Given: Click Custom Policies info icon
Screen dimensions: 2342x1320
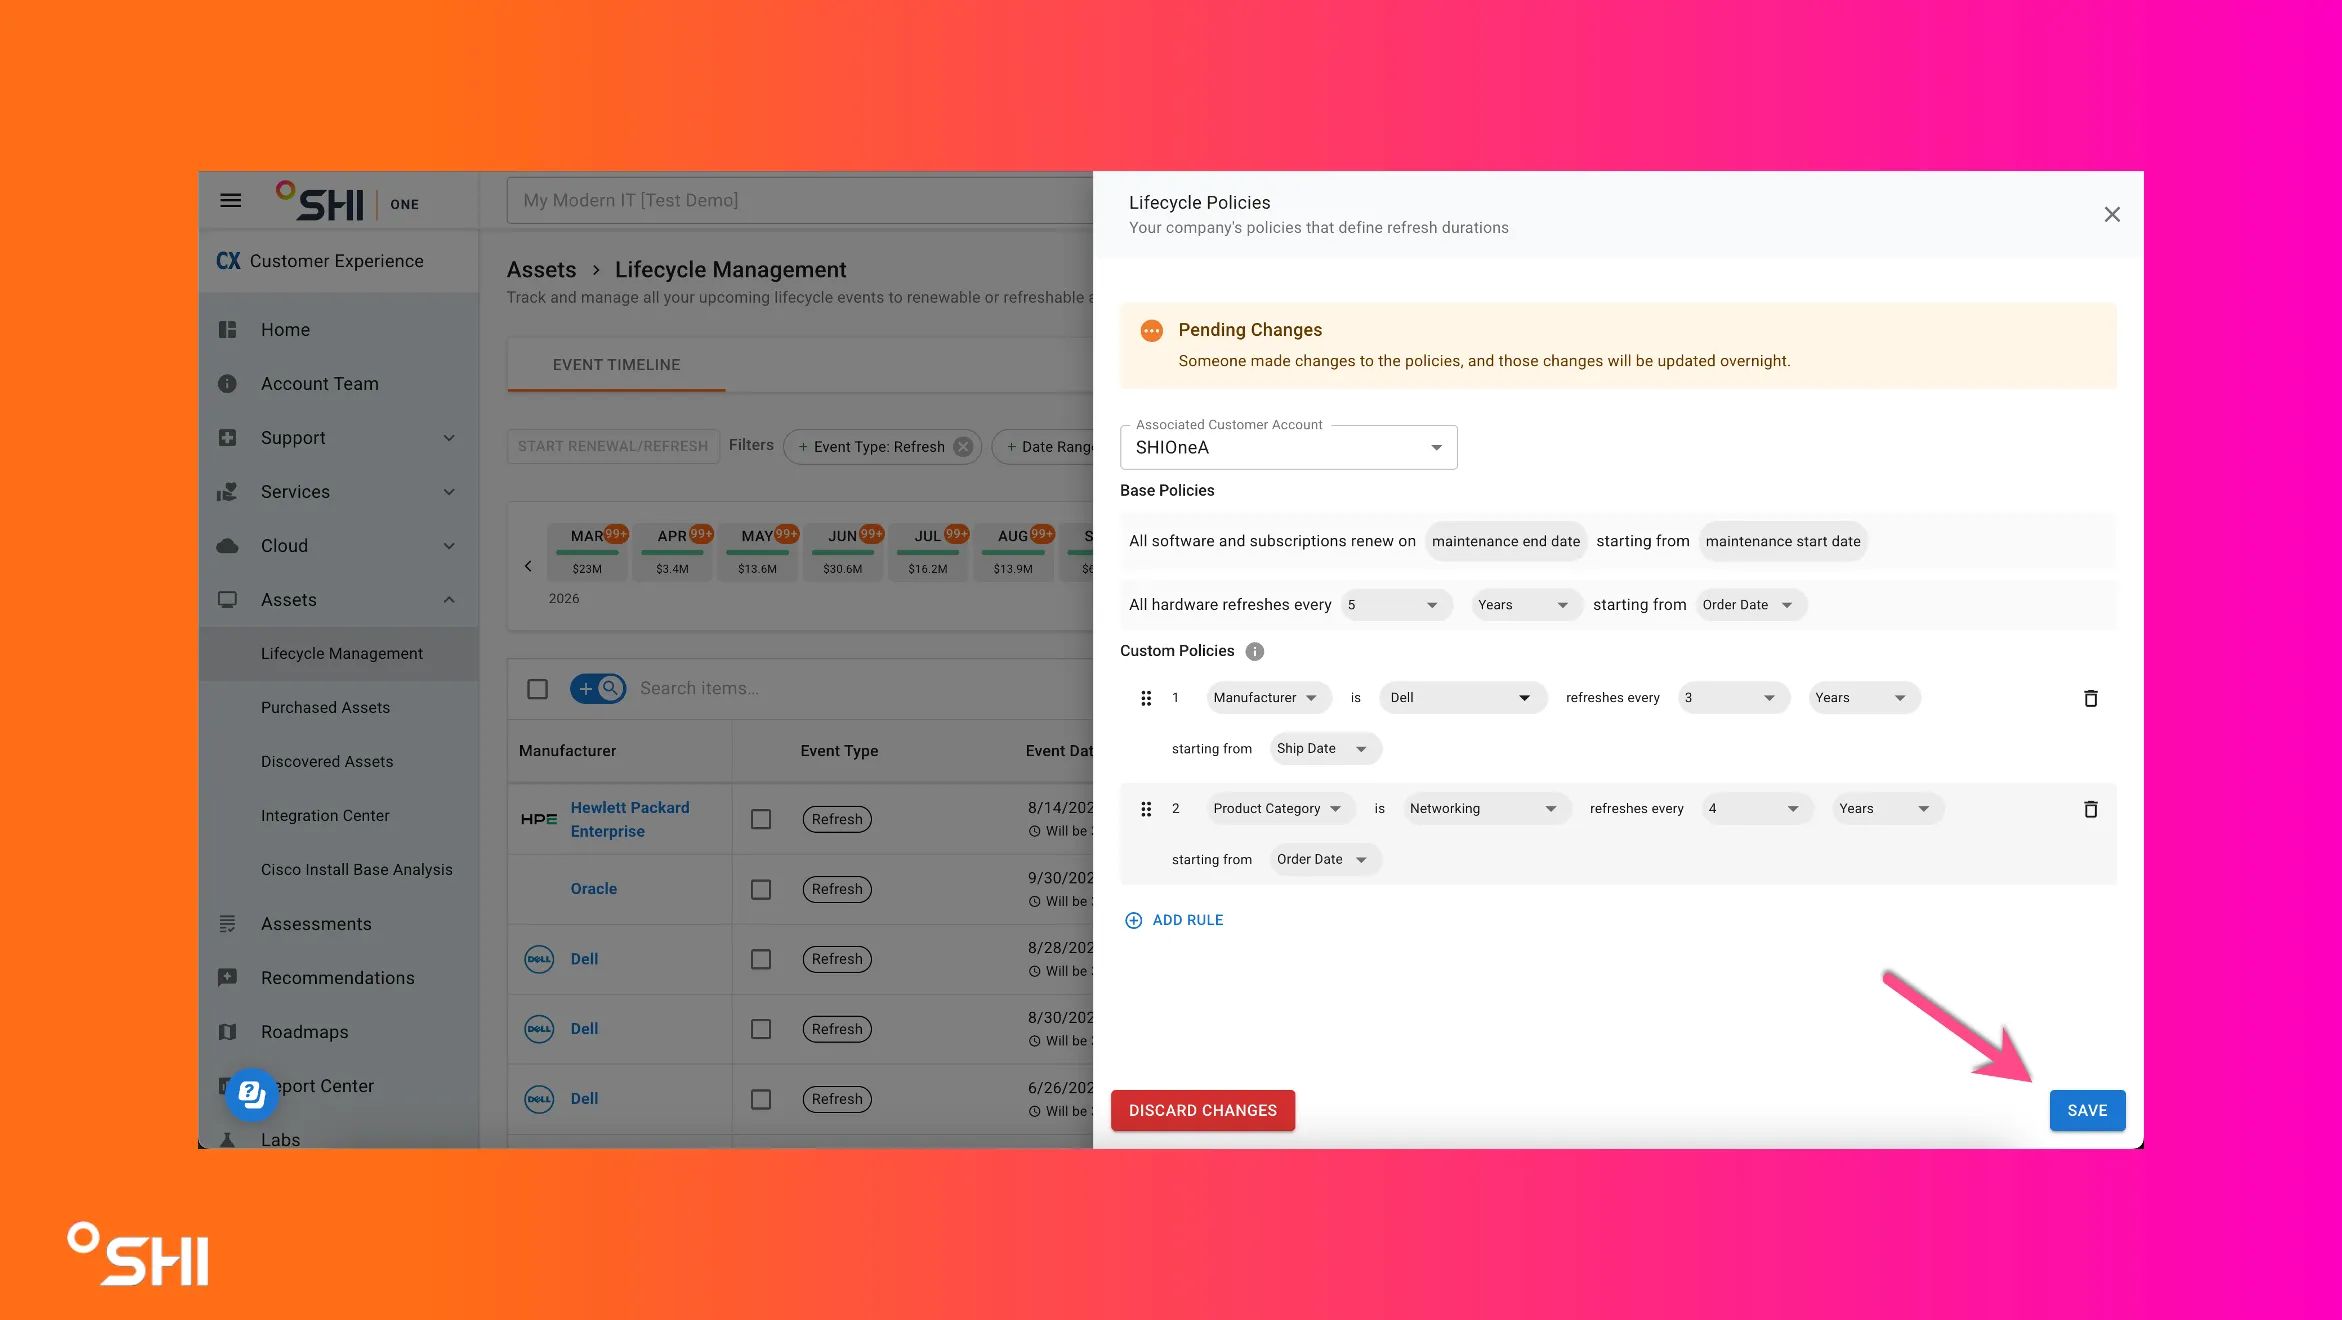Looking at the screenshot, I should (x=1255, y=652).
